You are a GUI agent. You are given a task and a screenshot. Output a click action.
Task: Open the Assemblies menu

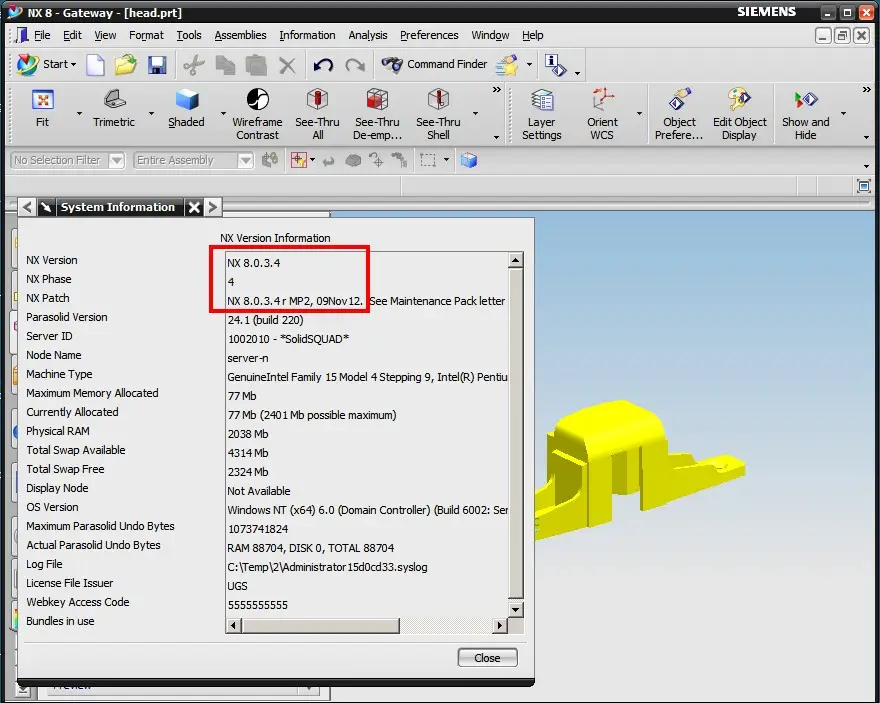[240, 35]
